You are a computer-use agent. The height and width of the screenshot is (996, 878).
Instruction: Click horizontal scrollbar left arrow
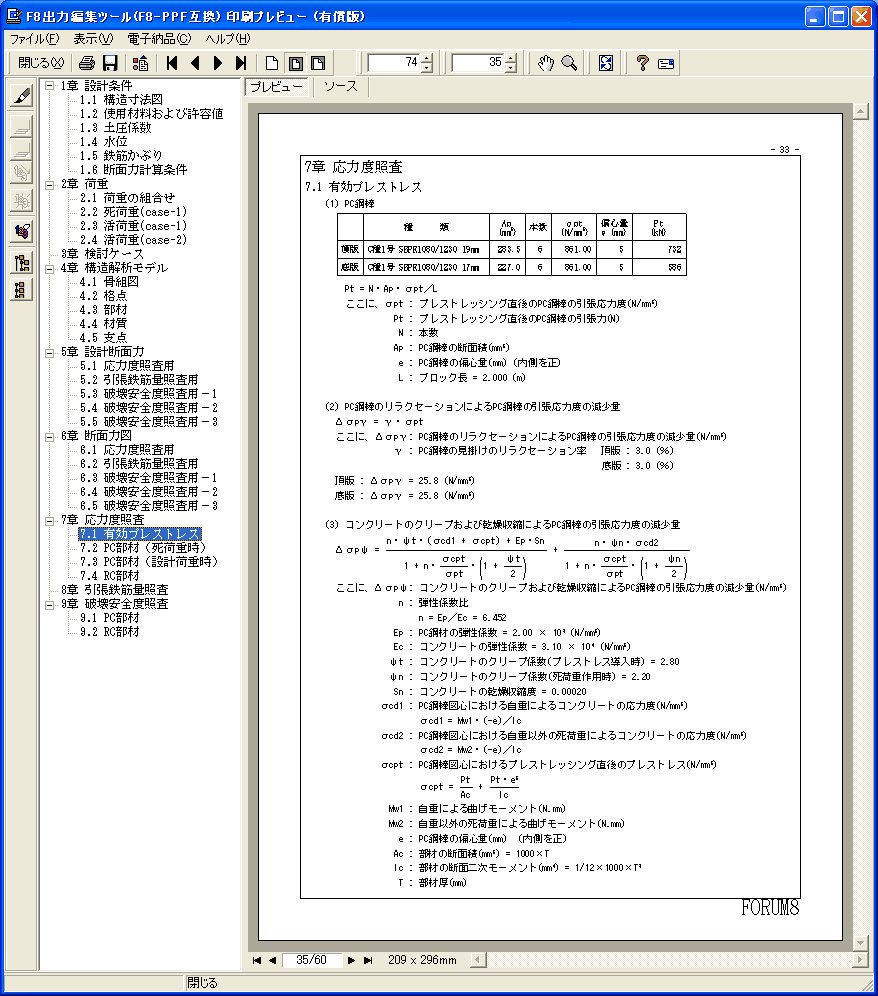coord(479,960)
